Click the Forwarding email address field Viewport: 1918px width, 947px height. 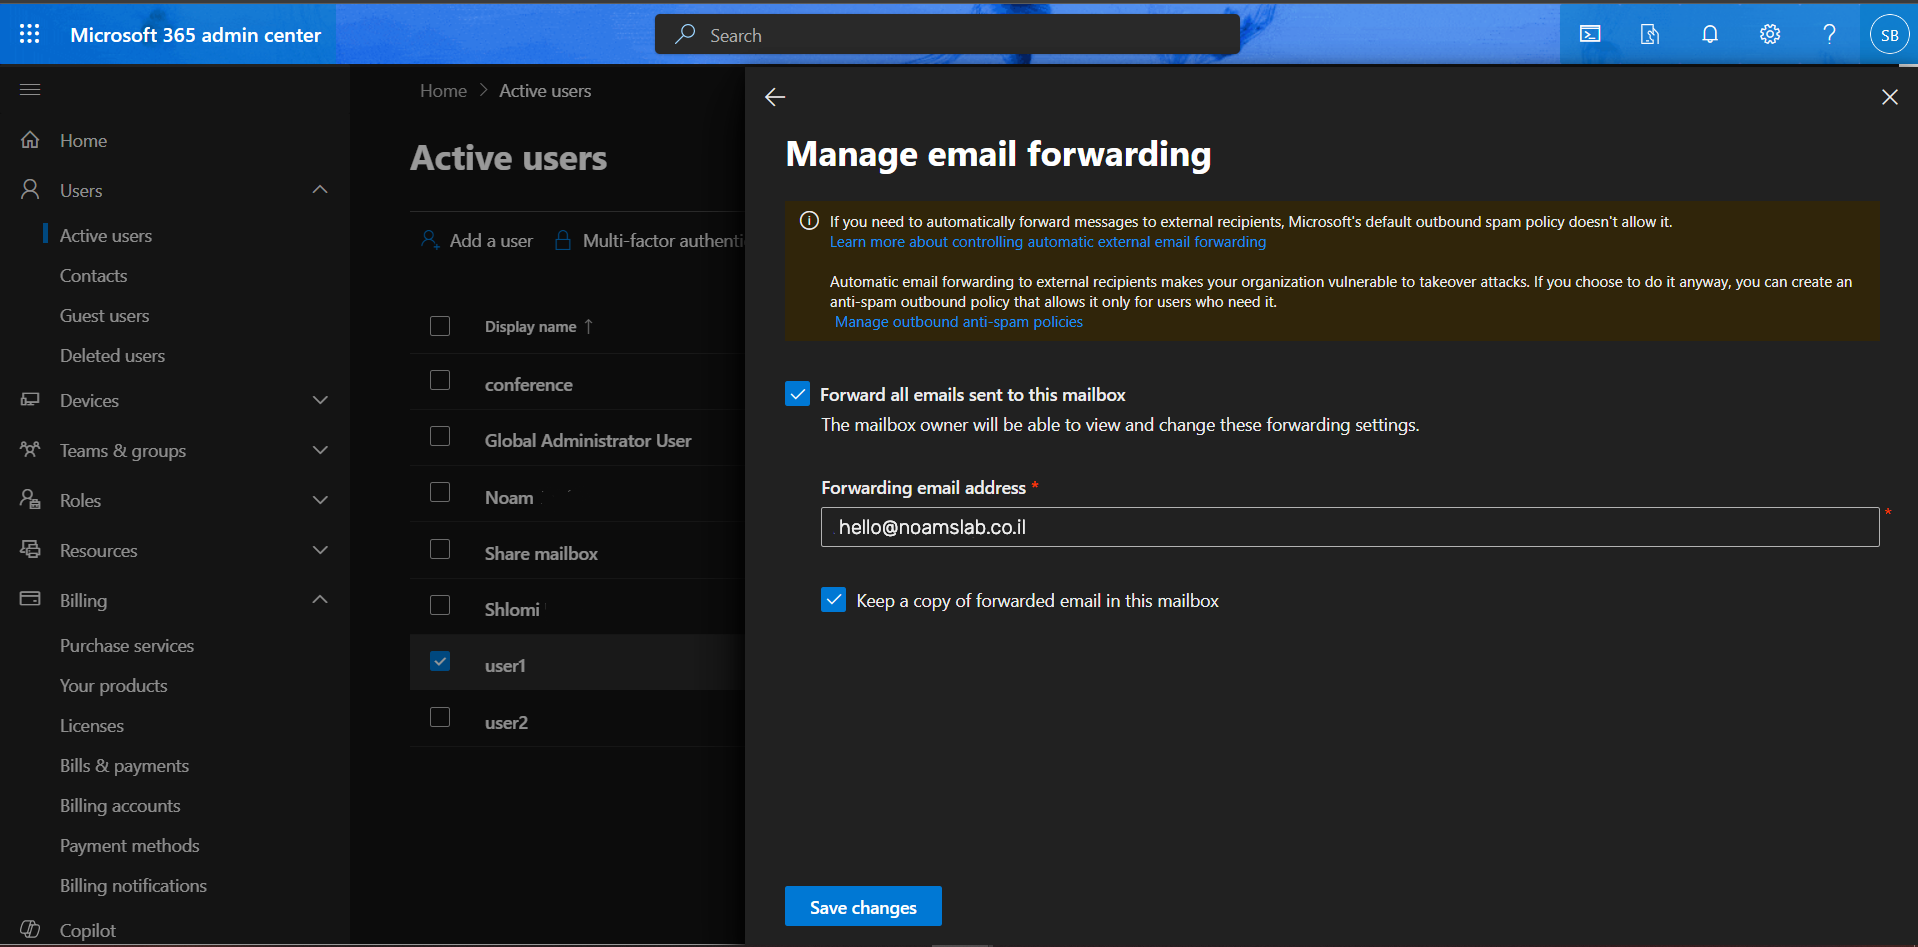(1350, 527)
